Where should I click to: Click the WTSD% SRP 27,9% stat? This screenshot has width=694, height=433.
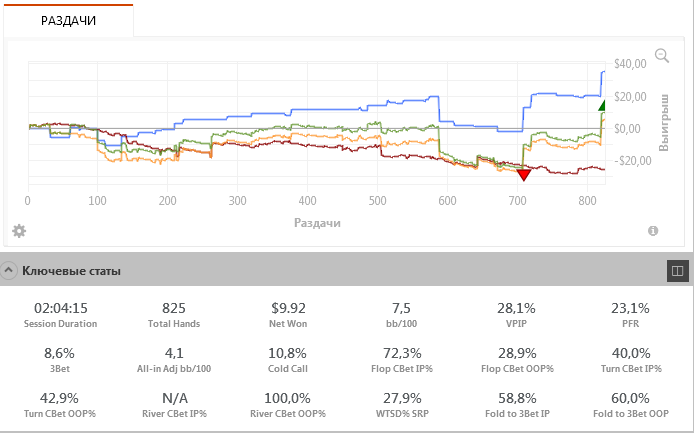(x=405, y=406)
